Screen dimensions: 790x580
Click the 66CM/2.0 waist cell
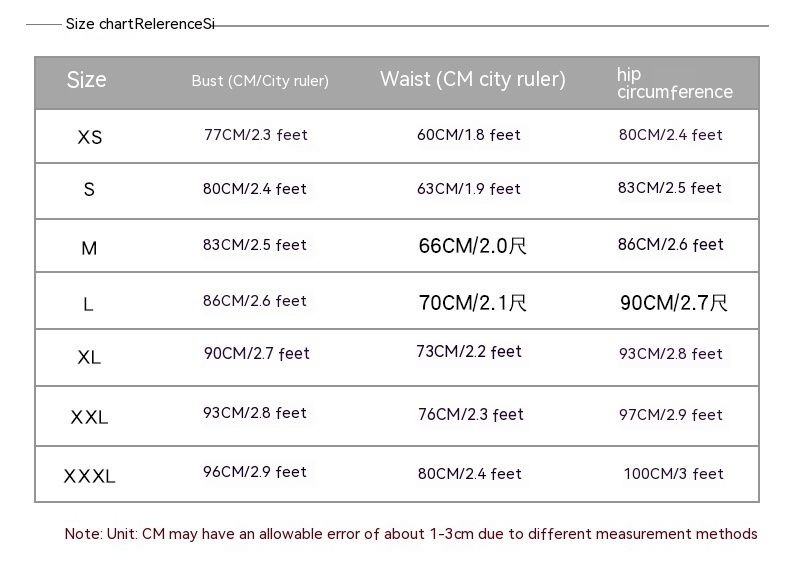click(472, 246)
